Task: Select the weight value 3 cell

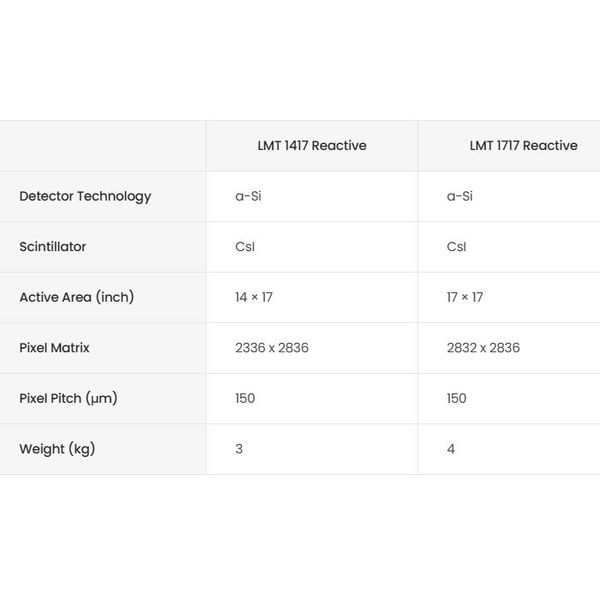Action: pyautogui.click(x=239, y=449)
